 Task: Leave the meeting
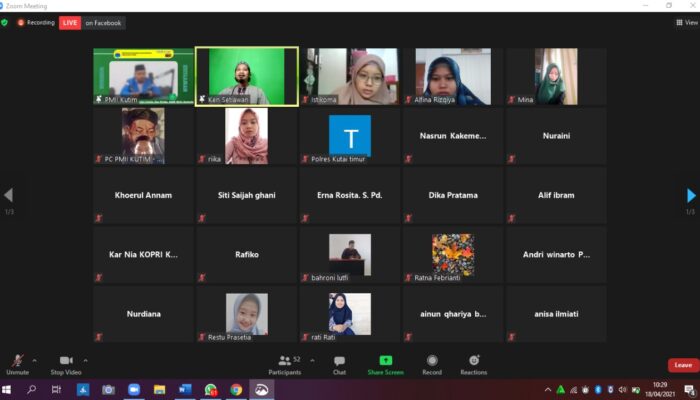click(x=683, y=365)
